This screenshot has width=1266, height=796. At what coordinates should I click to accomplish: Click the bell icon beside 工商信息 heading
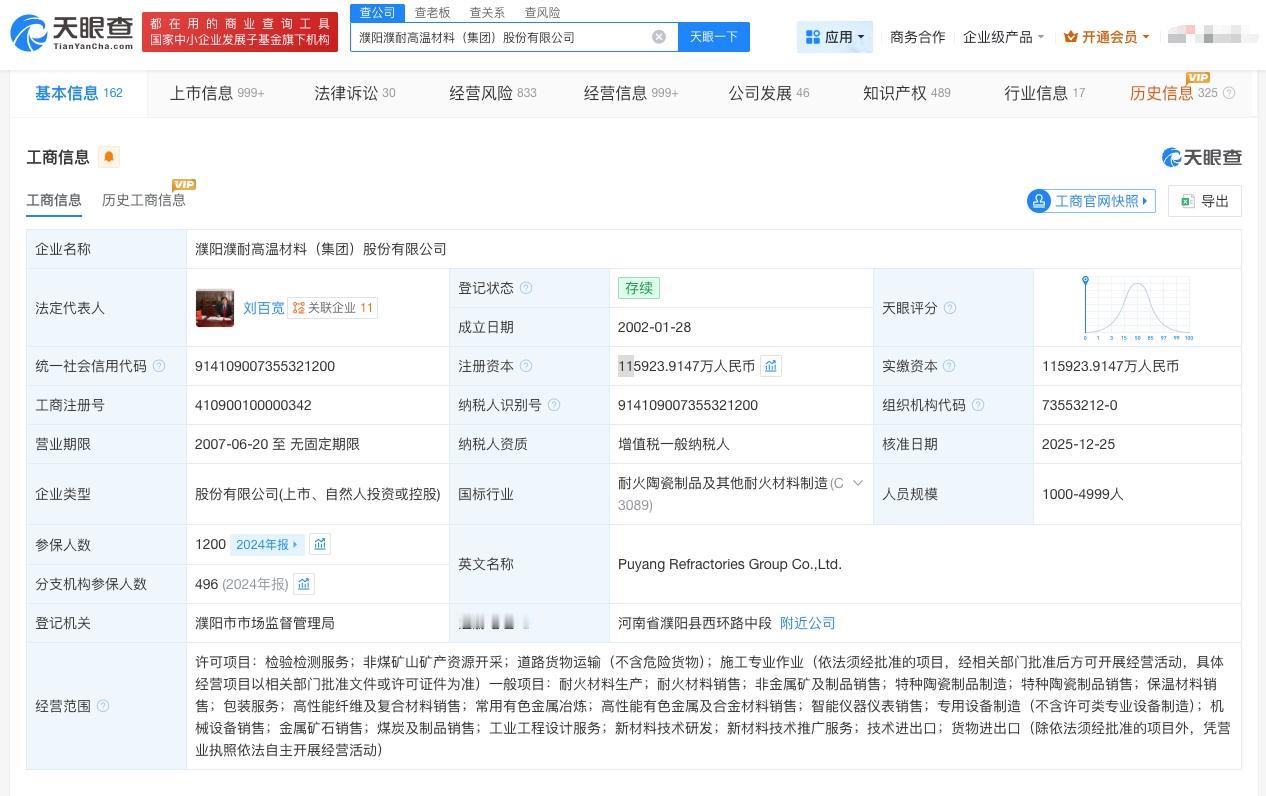(108, 157)
